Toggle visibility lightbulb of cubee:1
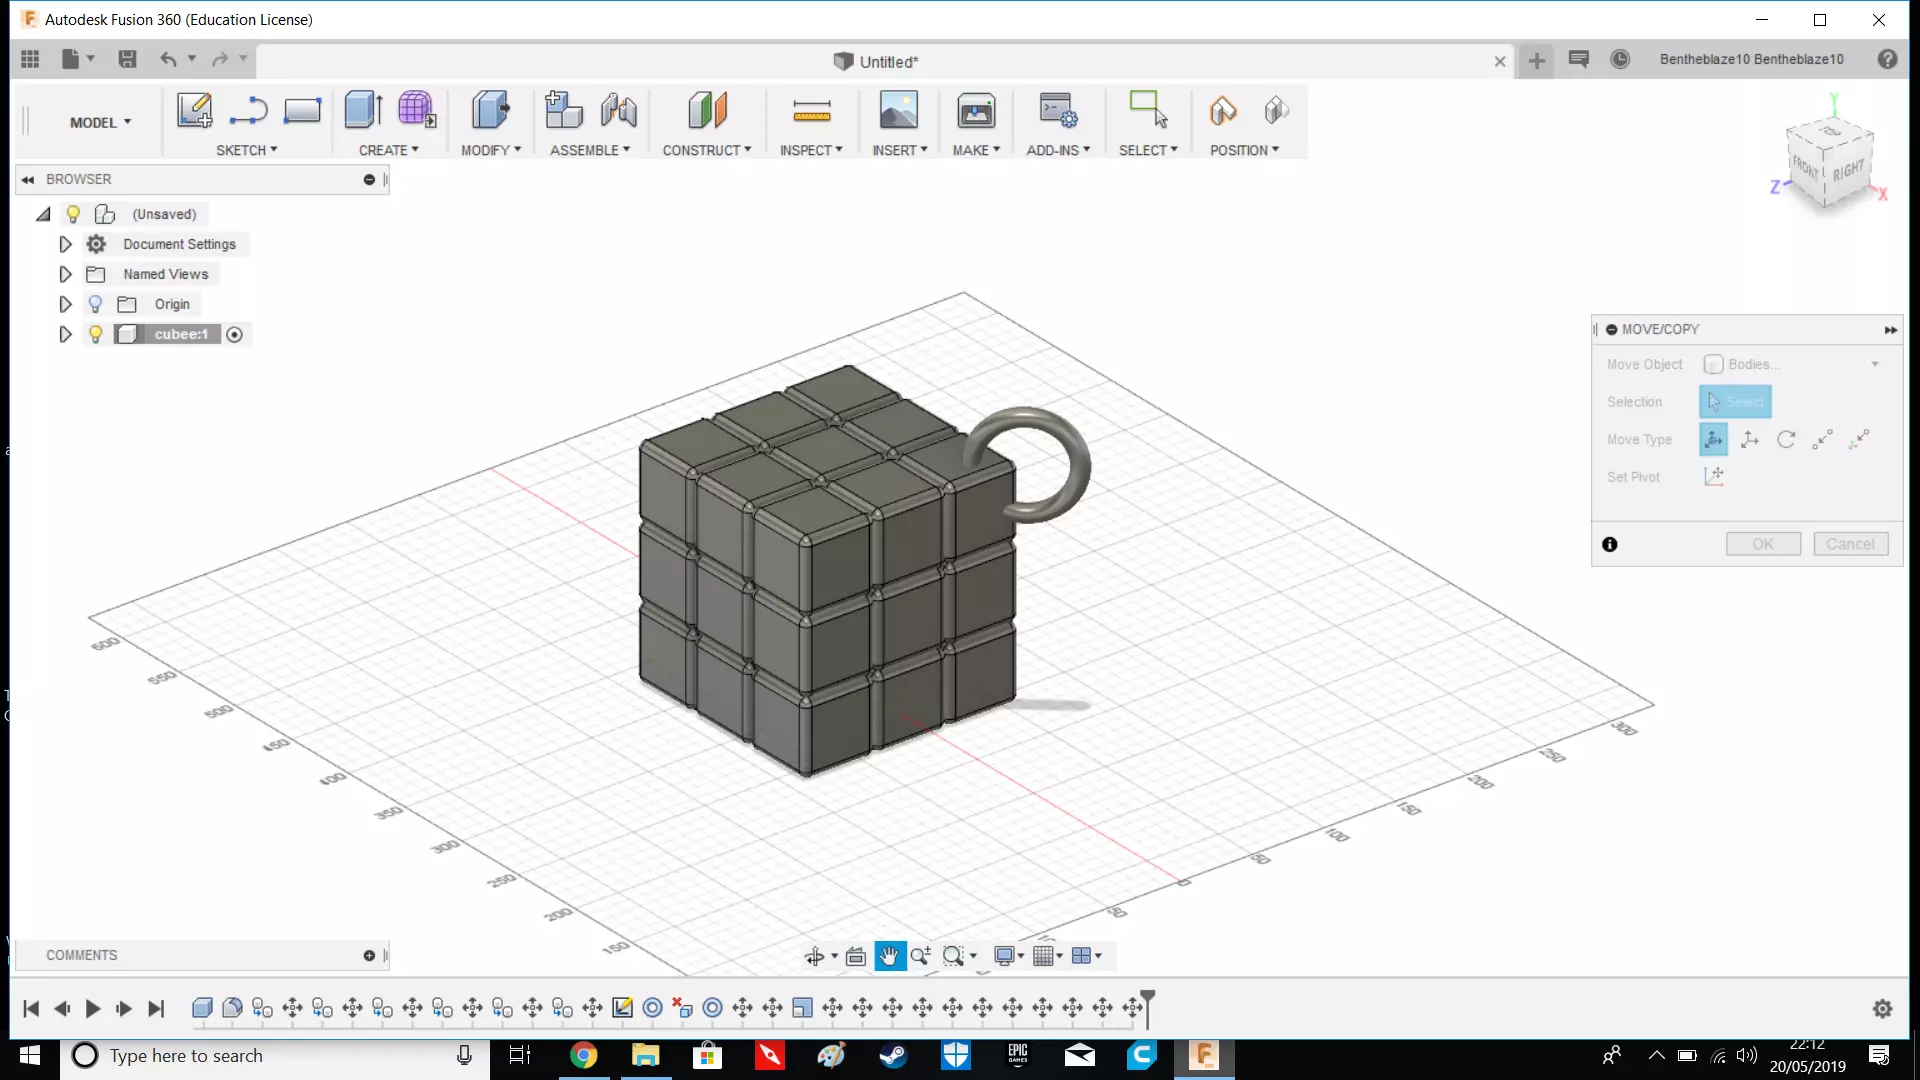 96,334
